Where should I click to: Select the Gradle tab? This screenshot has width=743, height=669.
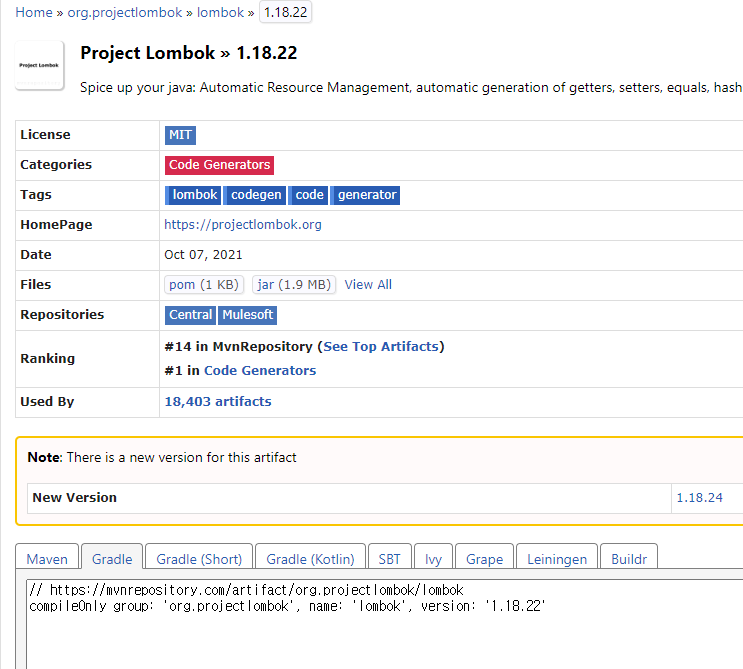(x=112, y=559)
